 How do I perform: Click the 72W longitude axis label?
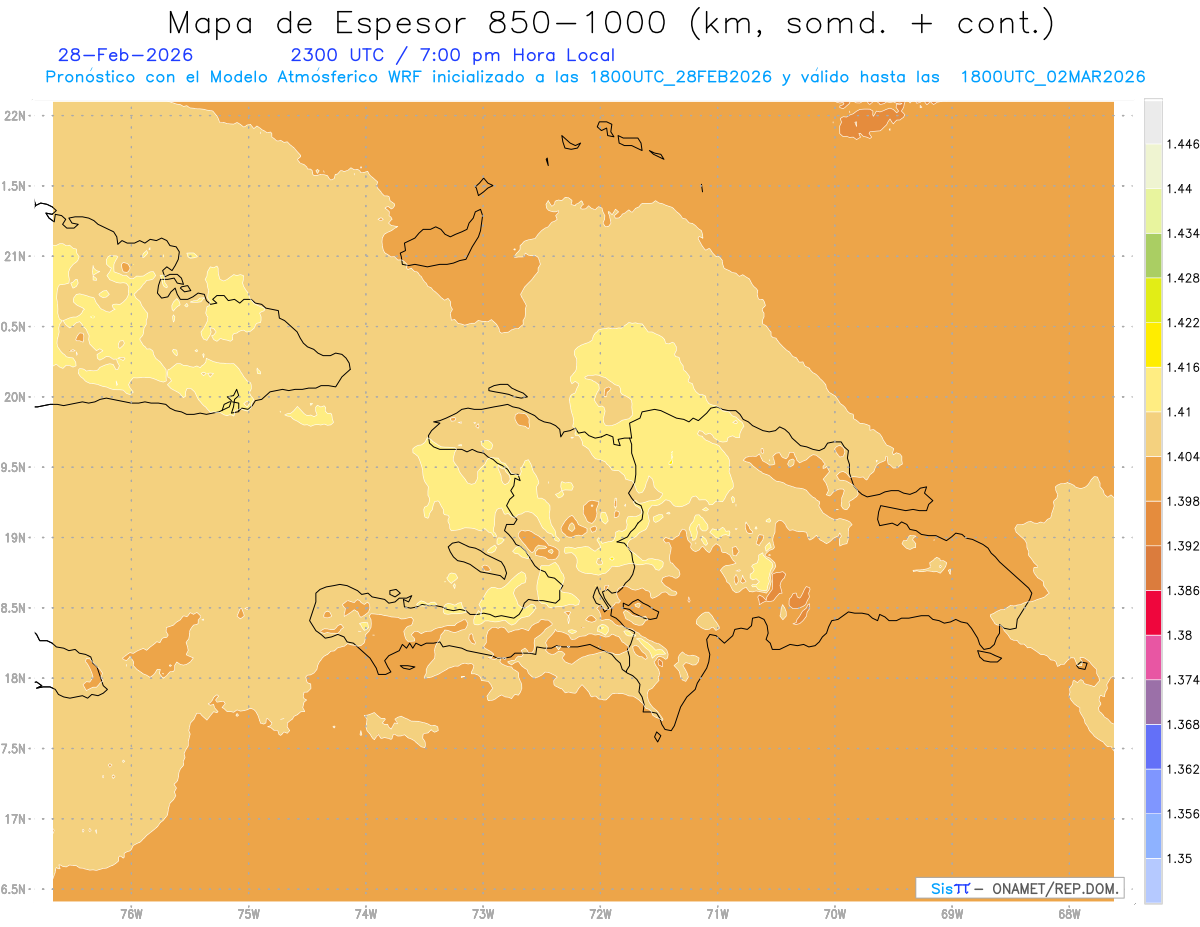(600, 914)
